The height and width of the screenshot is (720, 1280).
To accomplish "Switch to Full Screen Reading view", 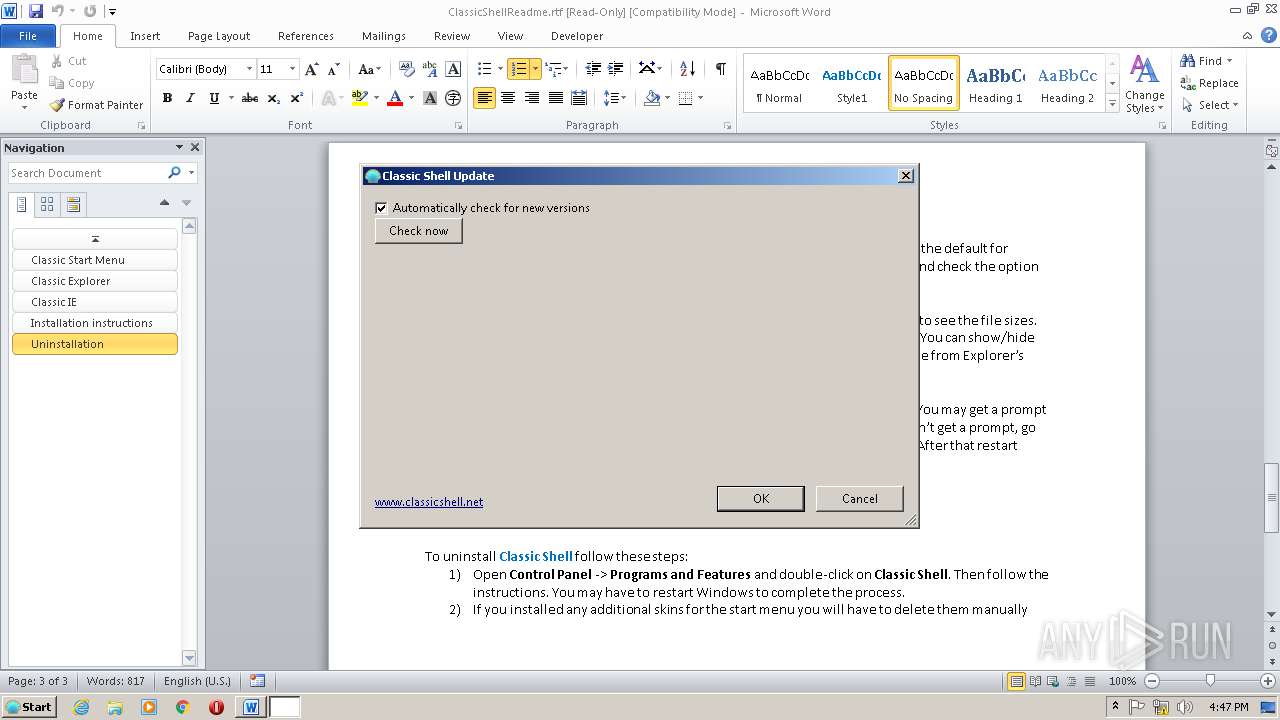I will pos(1035,681).
